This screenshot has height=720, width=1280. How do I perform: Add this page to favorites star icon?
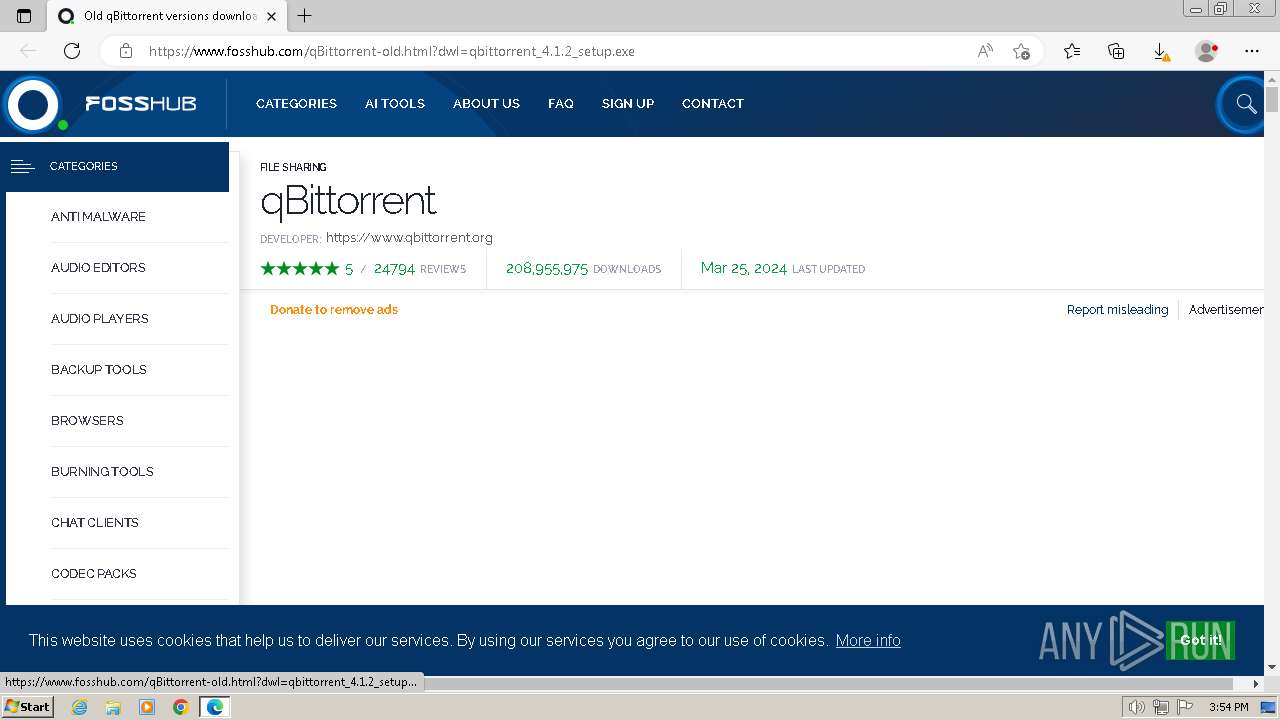[1021, 51]
